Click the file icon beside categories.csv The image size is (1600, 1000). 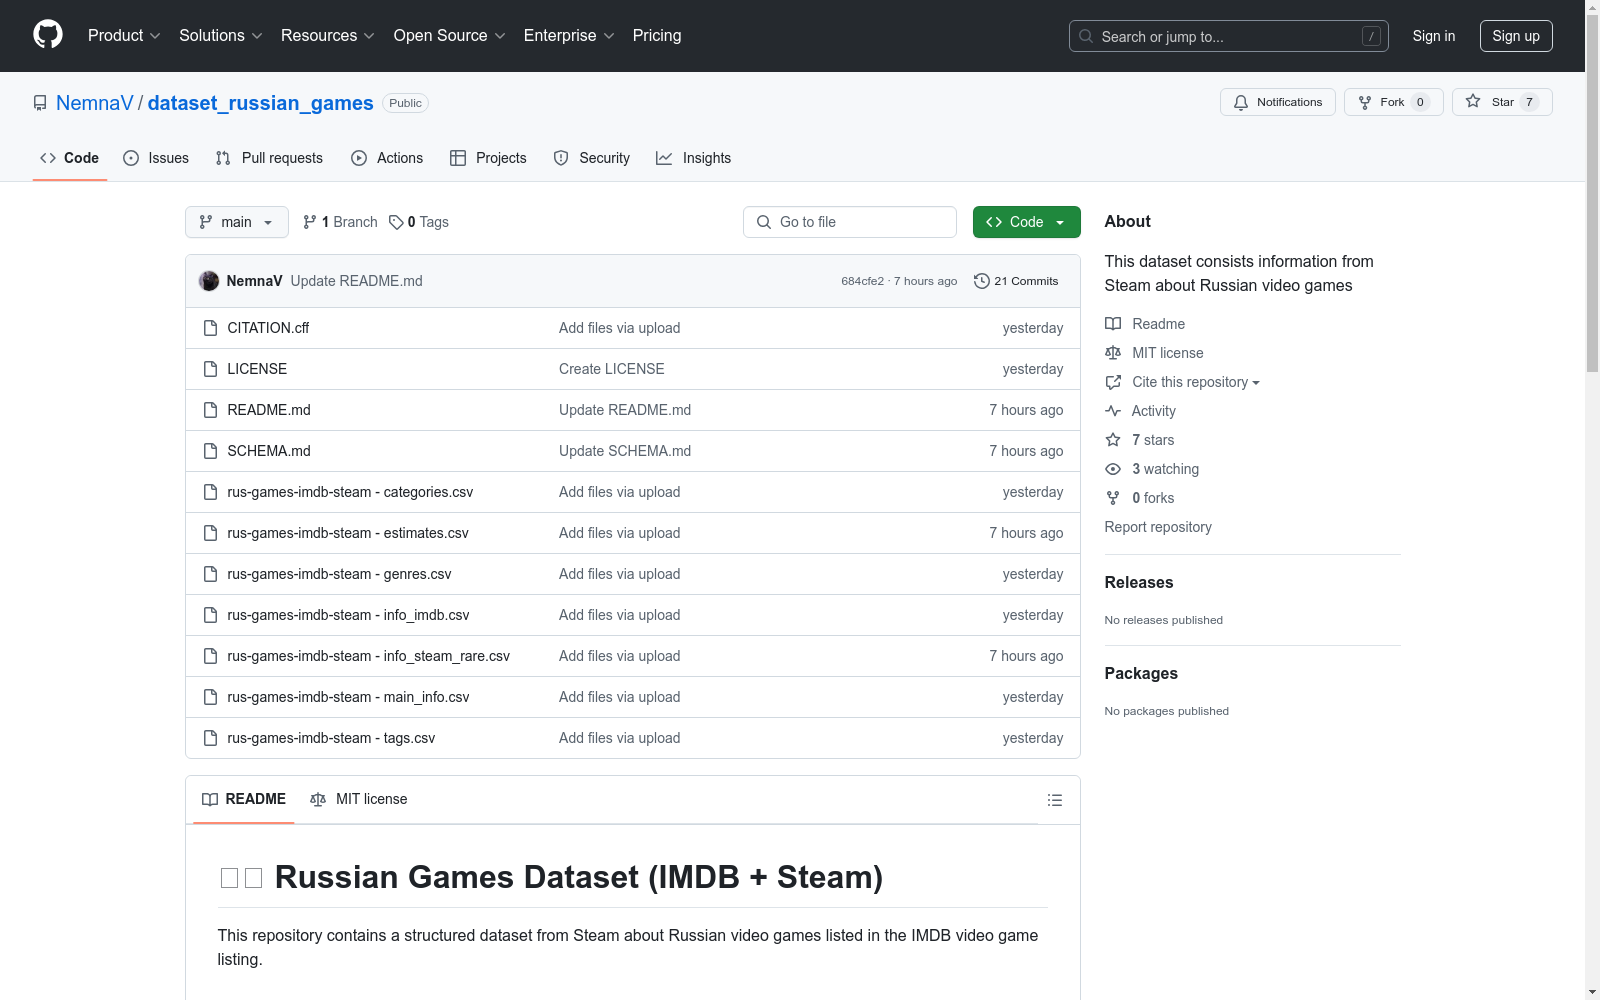pos(210,492)
